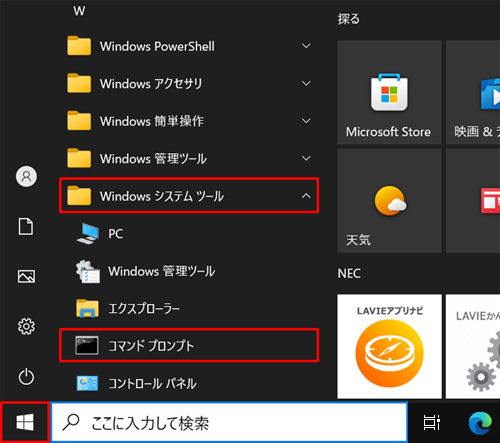Click the Windows 簡単操作 folder icon
Screen dimensions: 500x443
click(x=79, y=121)
